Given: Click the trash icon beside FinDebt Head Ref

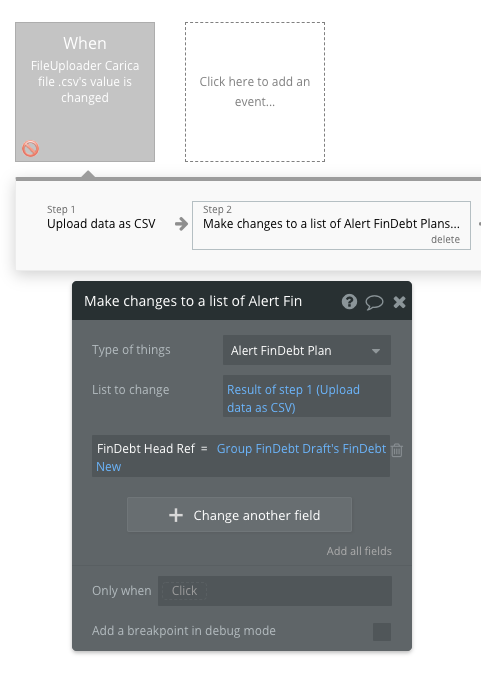Looking at the screenshot, I should coord(397,450).
